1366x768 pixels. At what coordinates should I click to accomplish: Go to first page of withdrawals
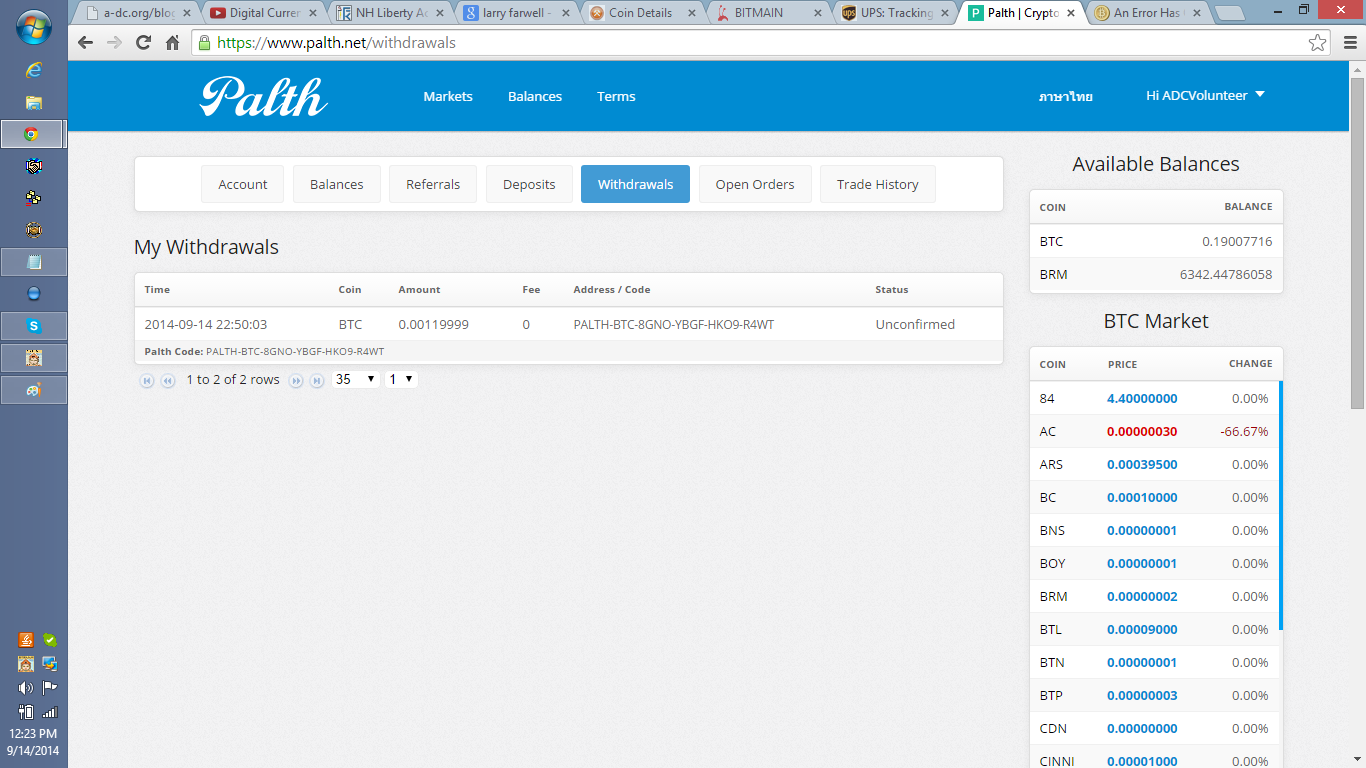[147, 381]
